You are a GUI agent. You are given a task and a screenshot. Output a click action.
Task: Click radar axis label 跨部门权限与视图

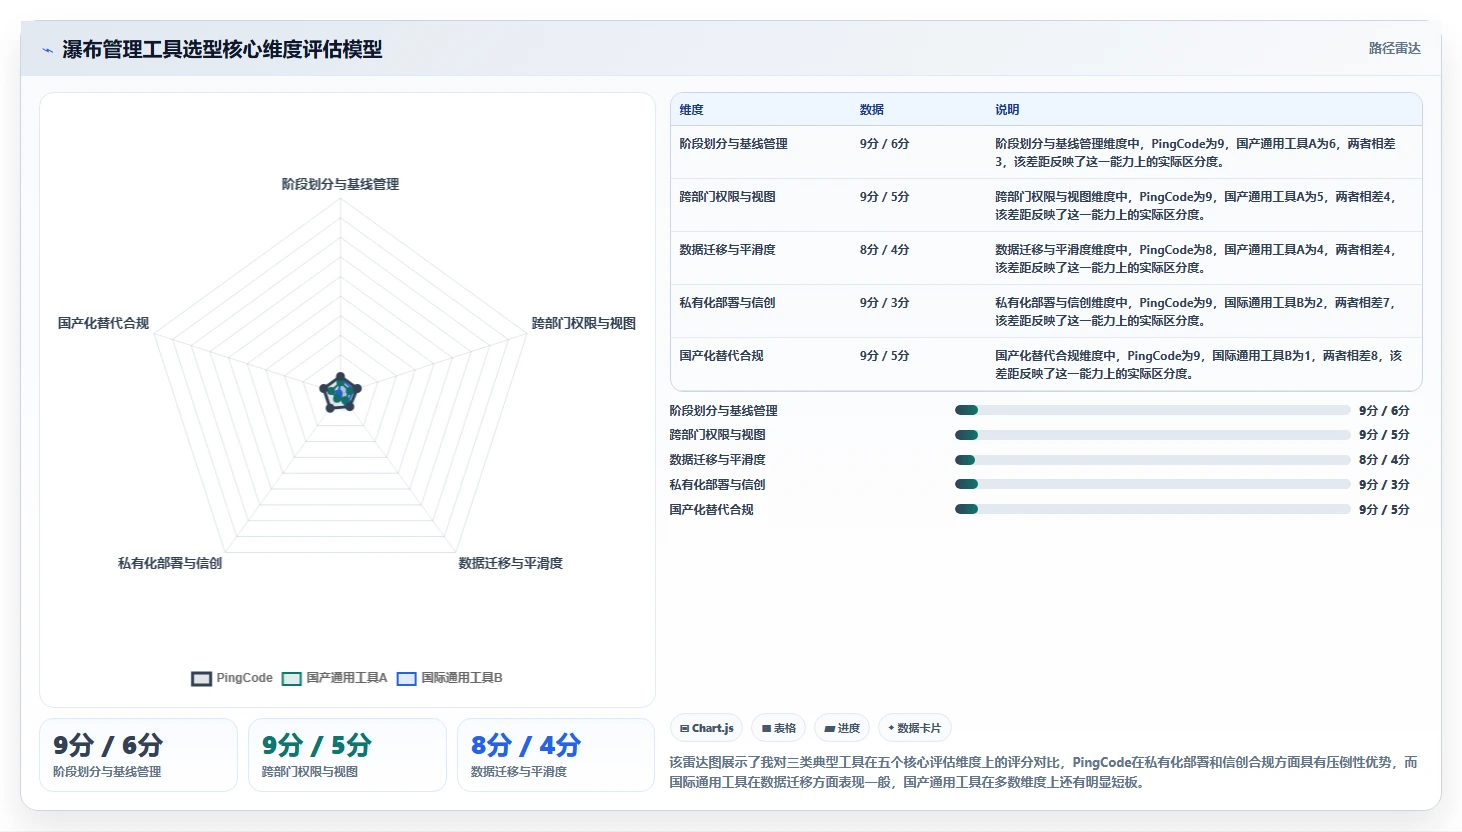[584, 323]
